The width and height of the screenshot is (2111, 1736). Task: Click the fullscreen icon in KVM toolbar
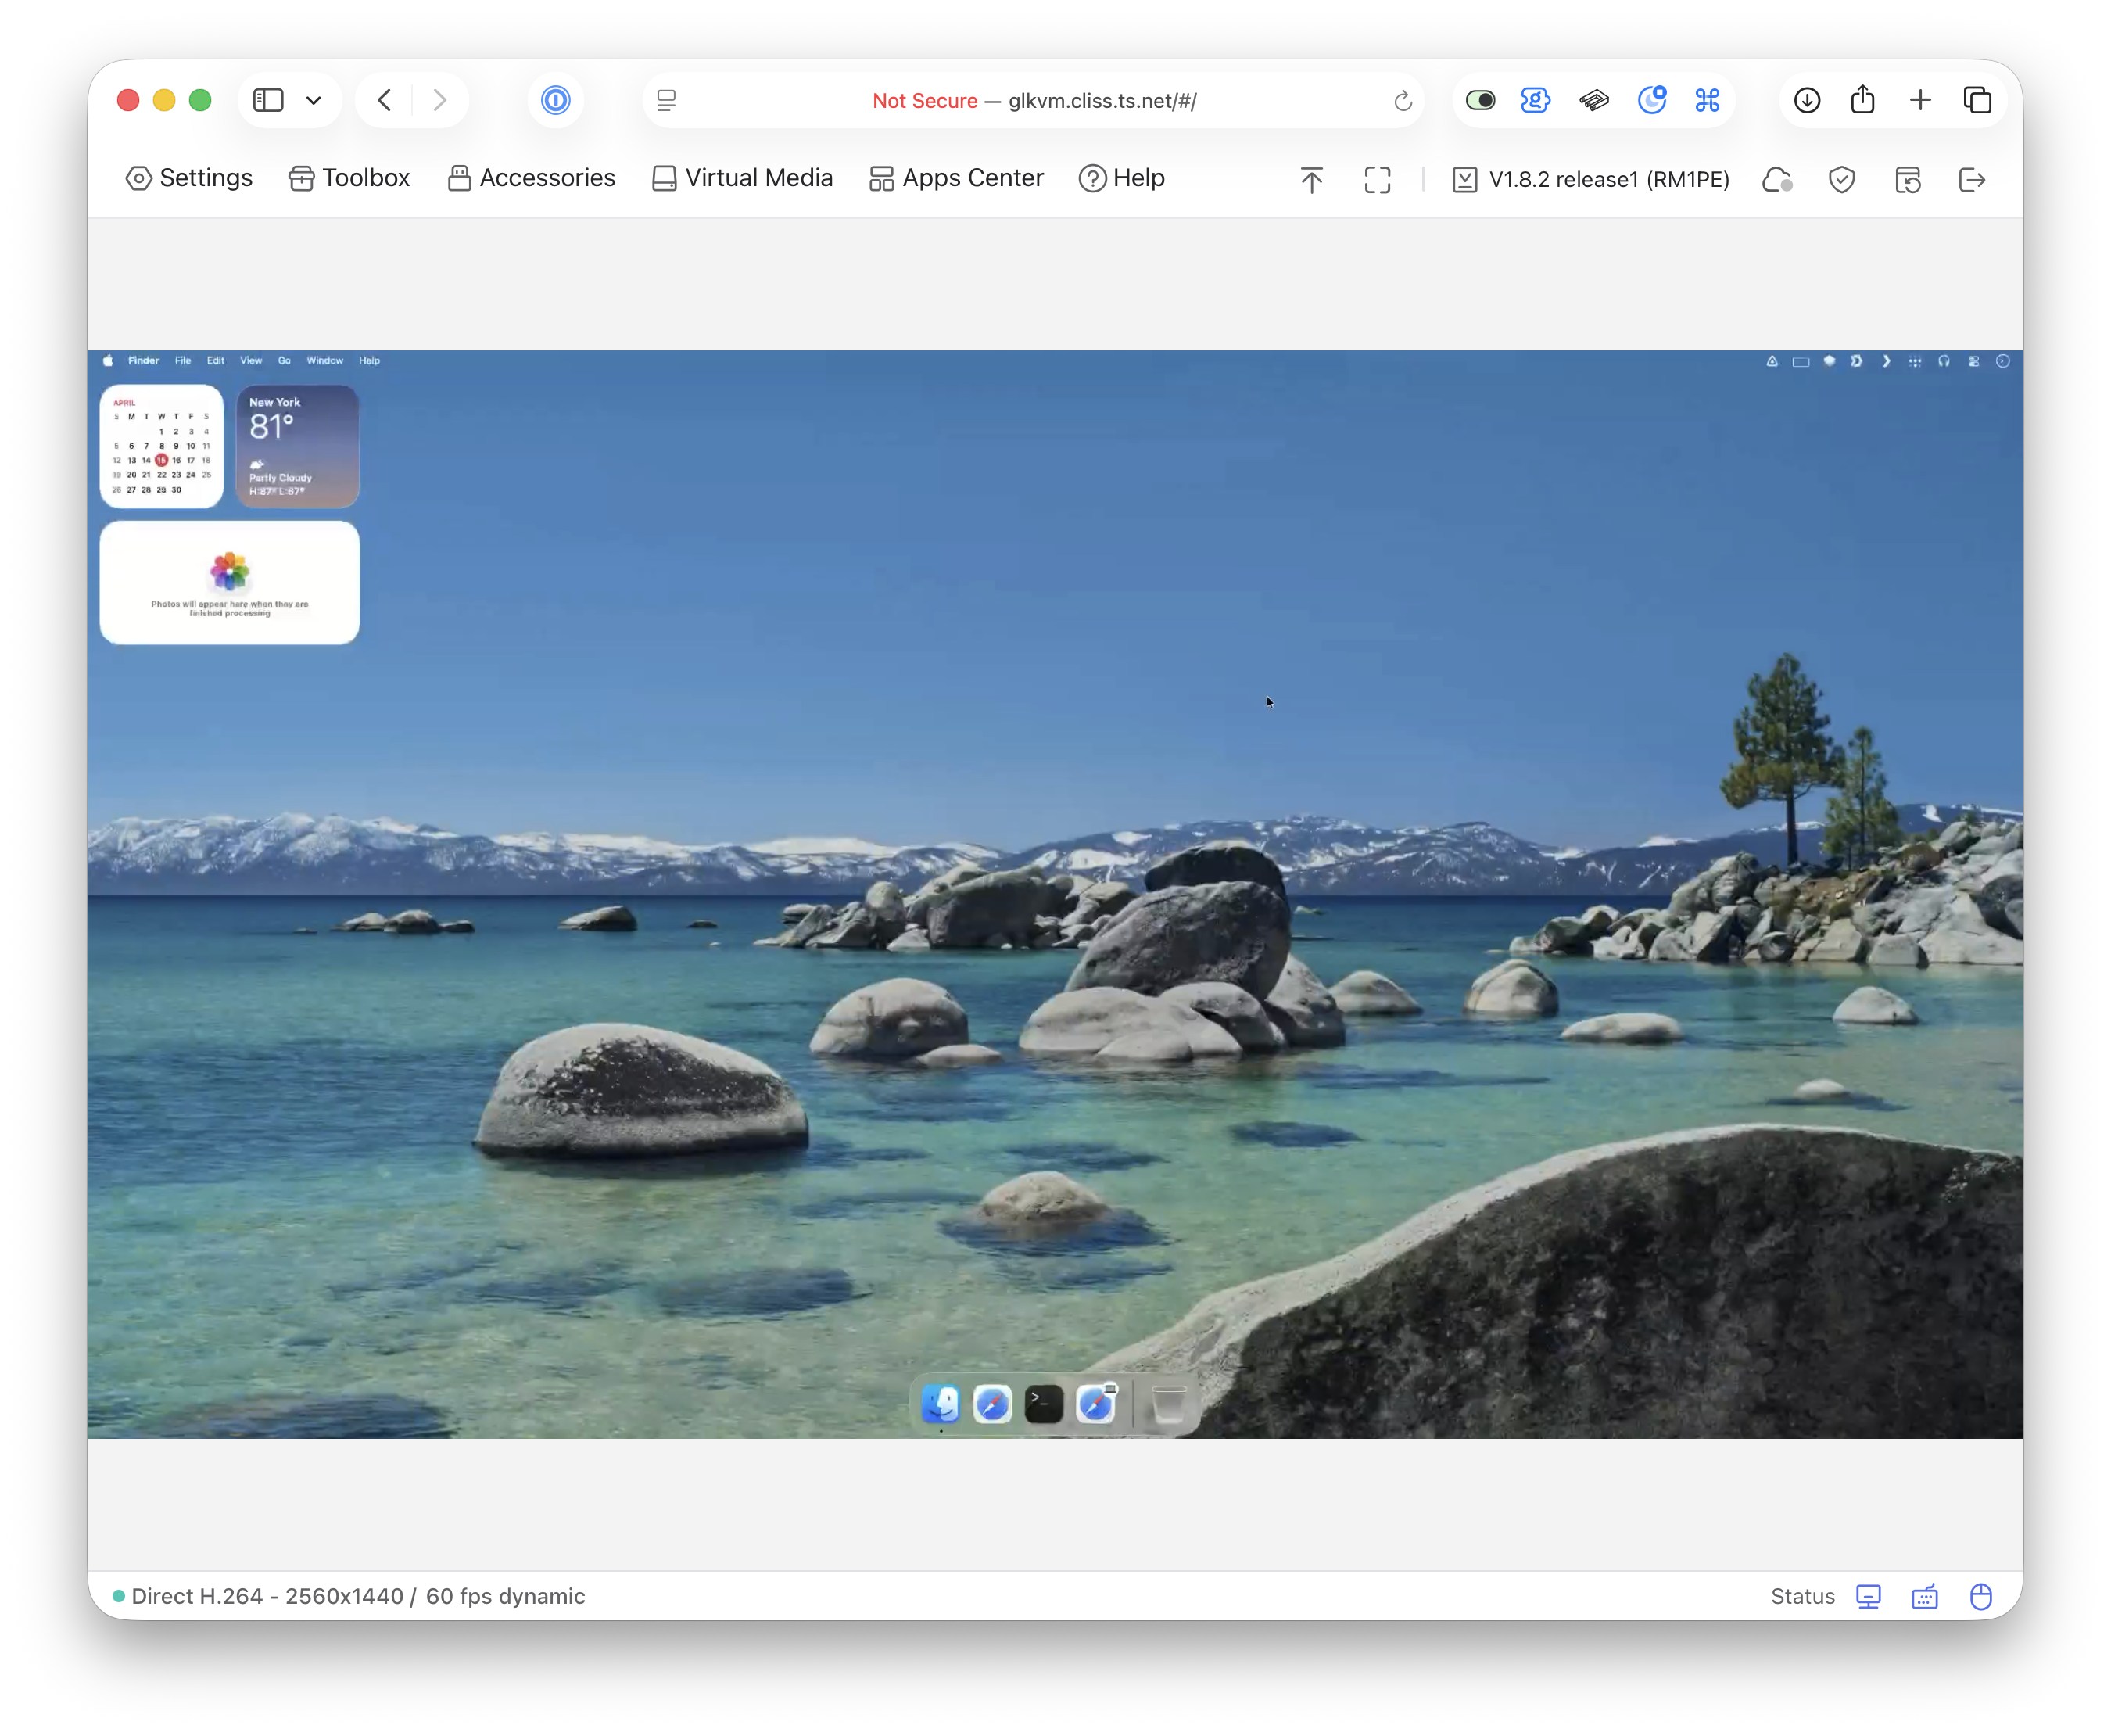tap(1377, 180)
